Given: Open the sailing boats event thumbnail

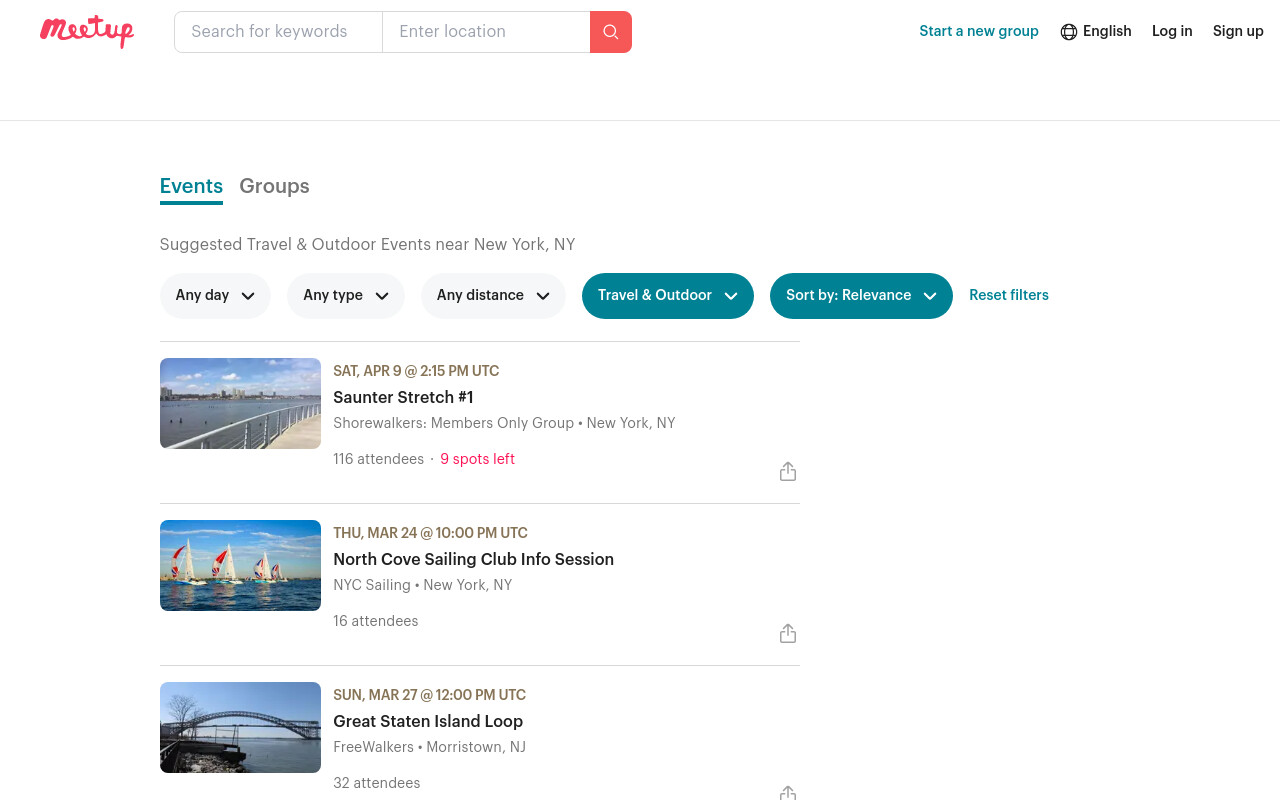Looking at the screenshot, I should 240,565.
